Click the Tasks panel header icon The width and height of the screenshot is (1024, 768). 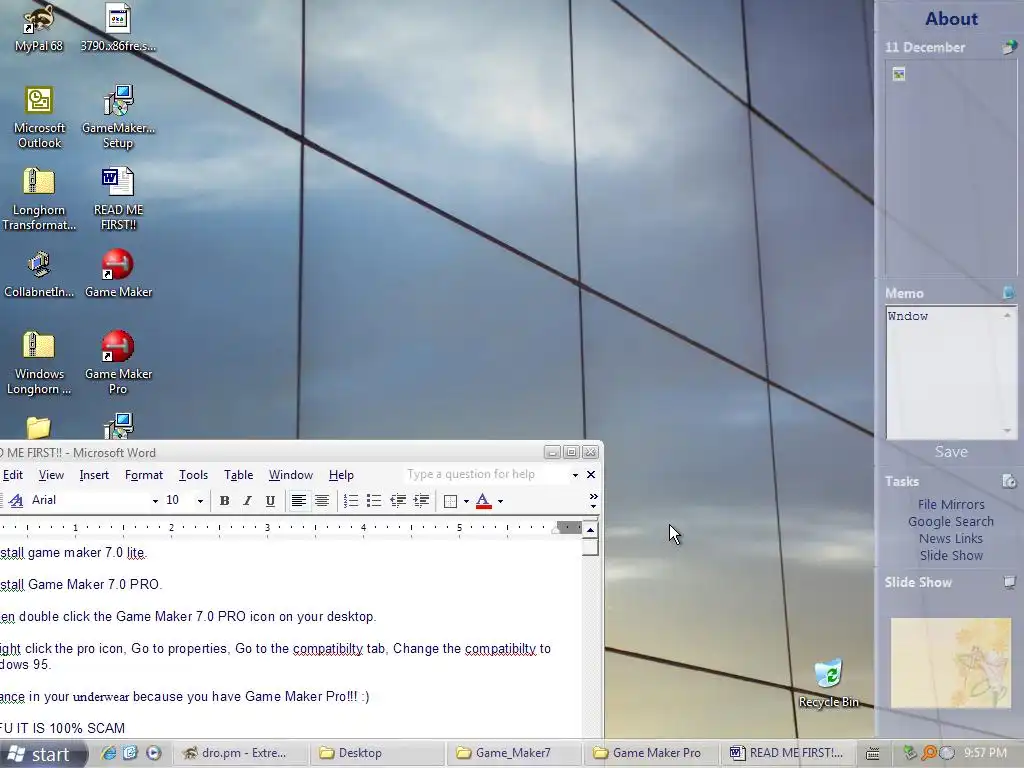click(x=1009, y=481)
